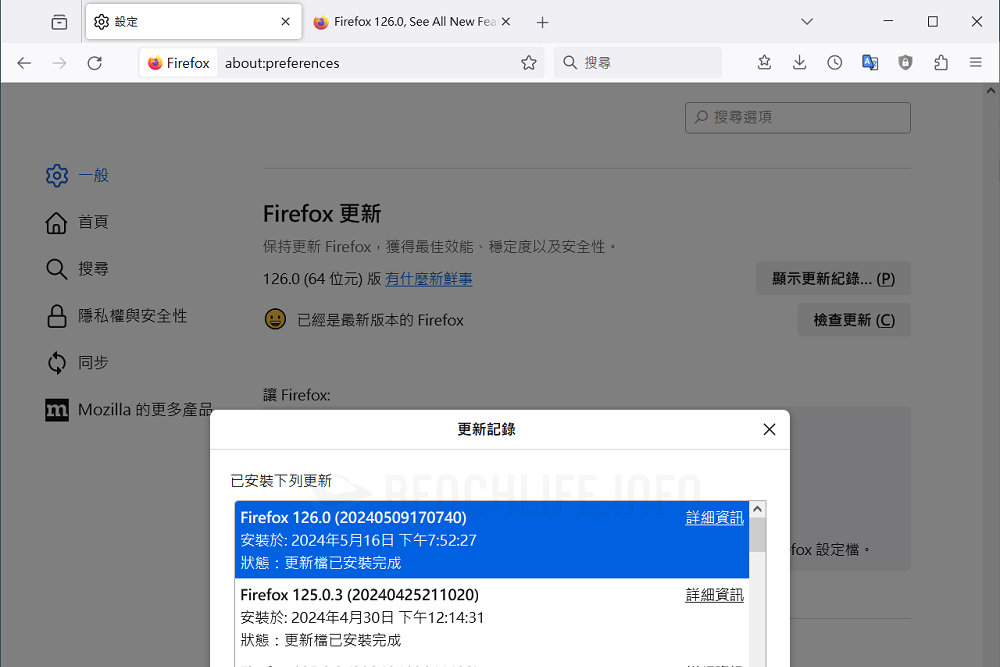The height and width of the screenshot is (667, 1000).
Task: Go back with the back arrow
Action: click(24, 62)
